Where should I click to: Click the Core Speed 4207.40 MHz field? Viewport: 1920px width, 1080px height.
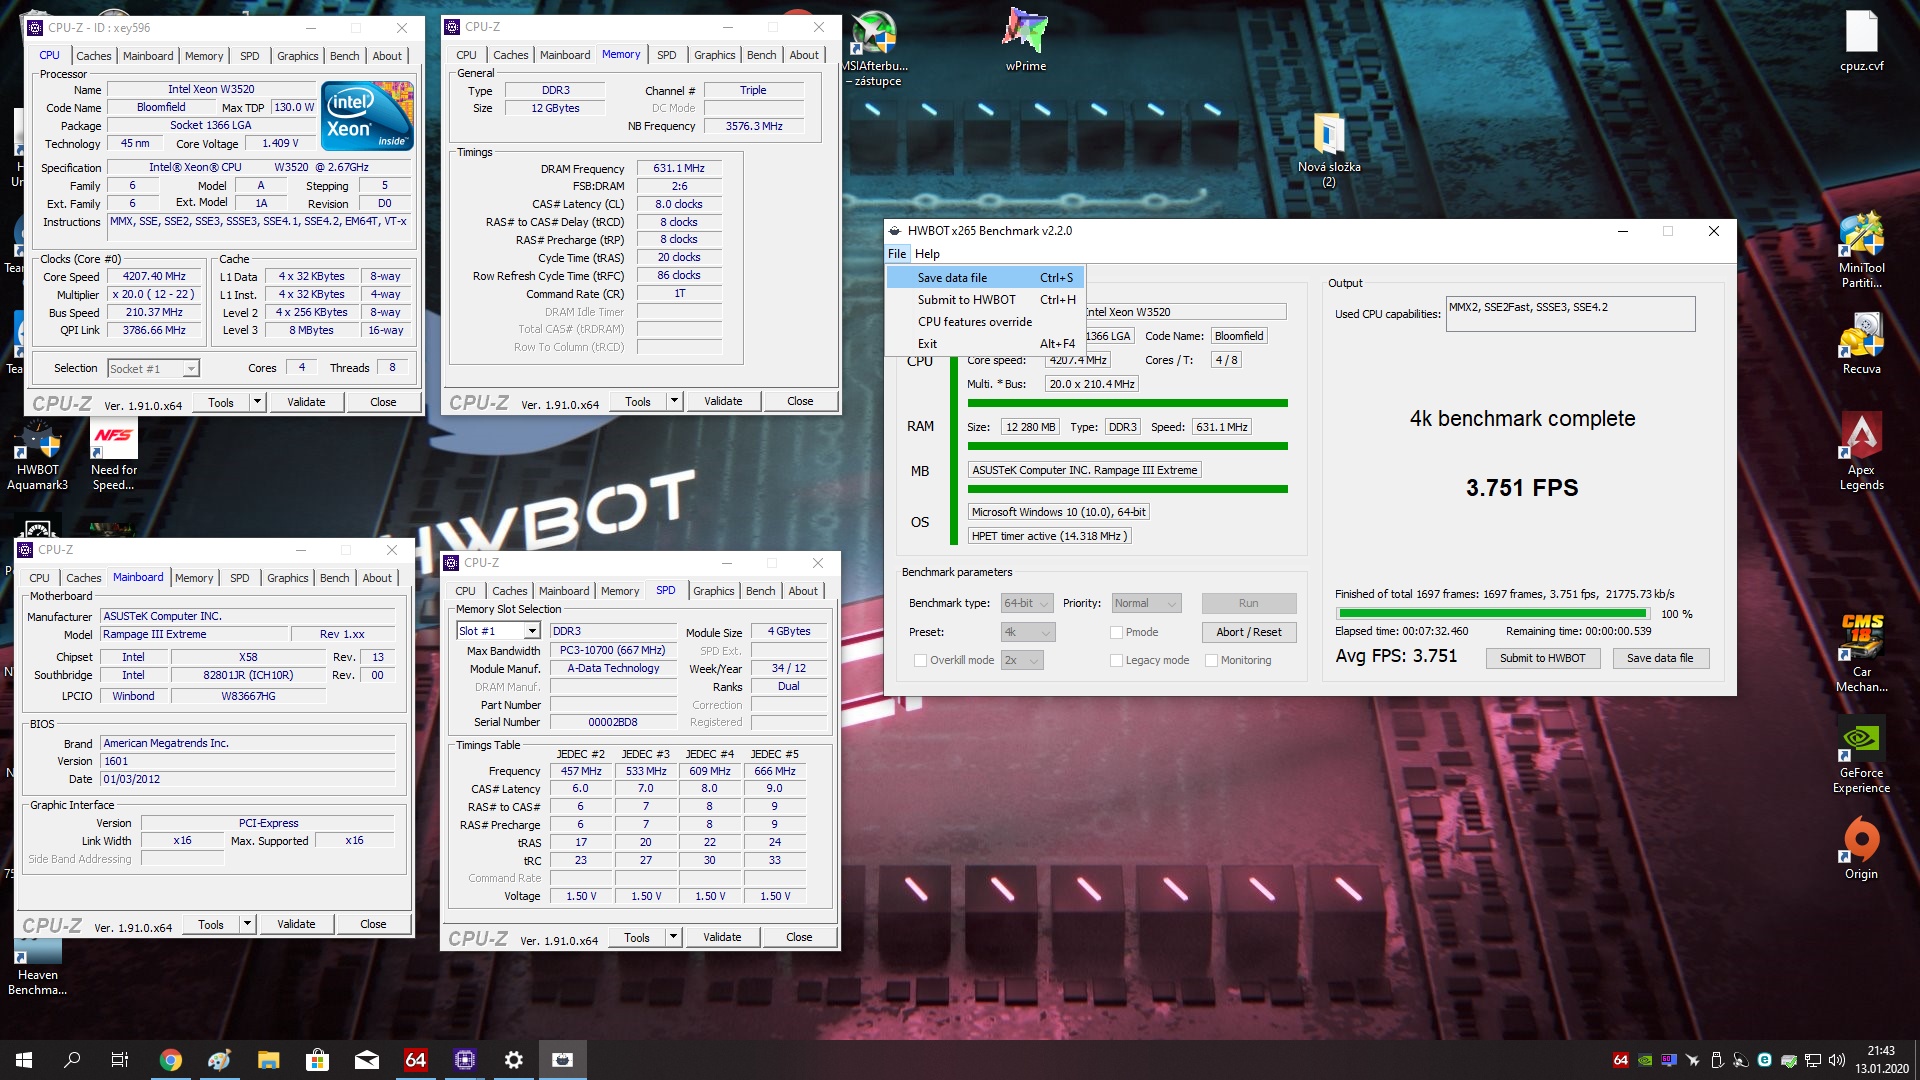[x=154, y=277]
